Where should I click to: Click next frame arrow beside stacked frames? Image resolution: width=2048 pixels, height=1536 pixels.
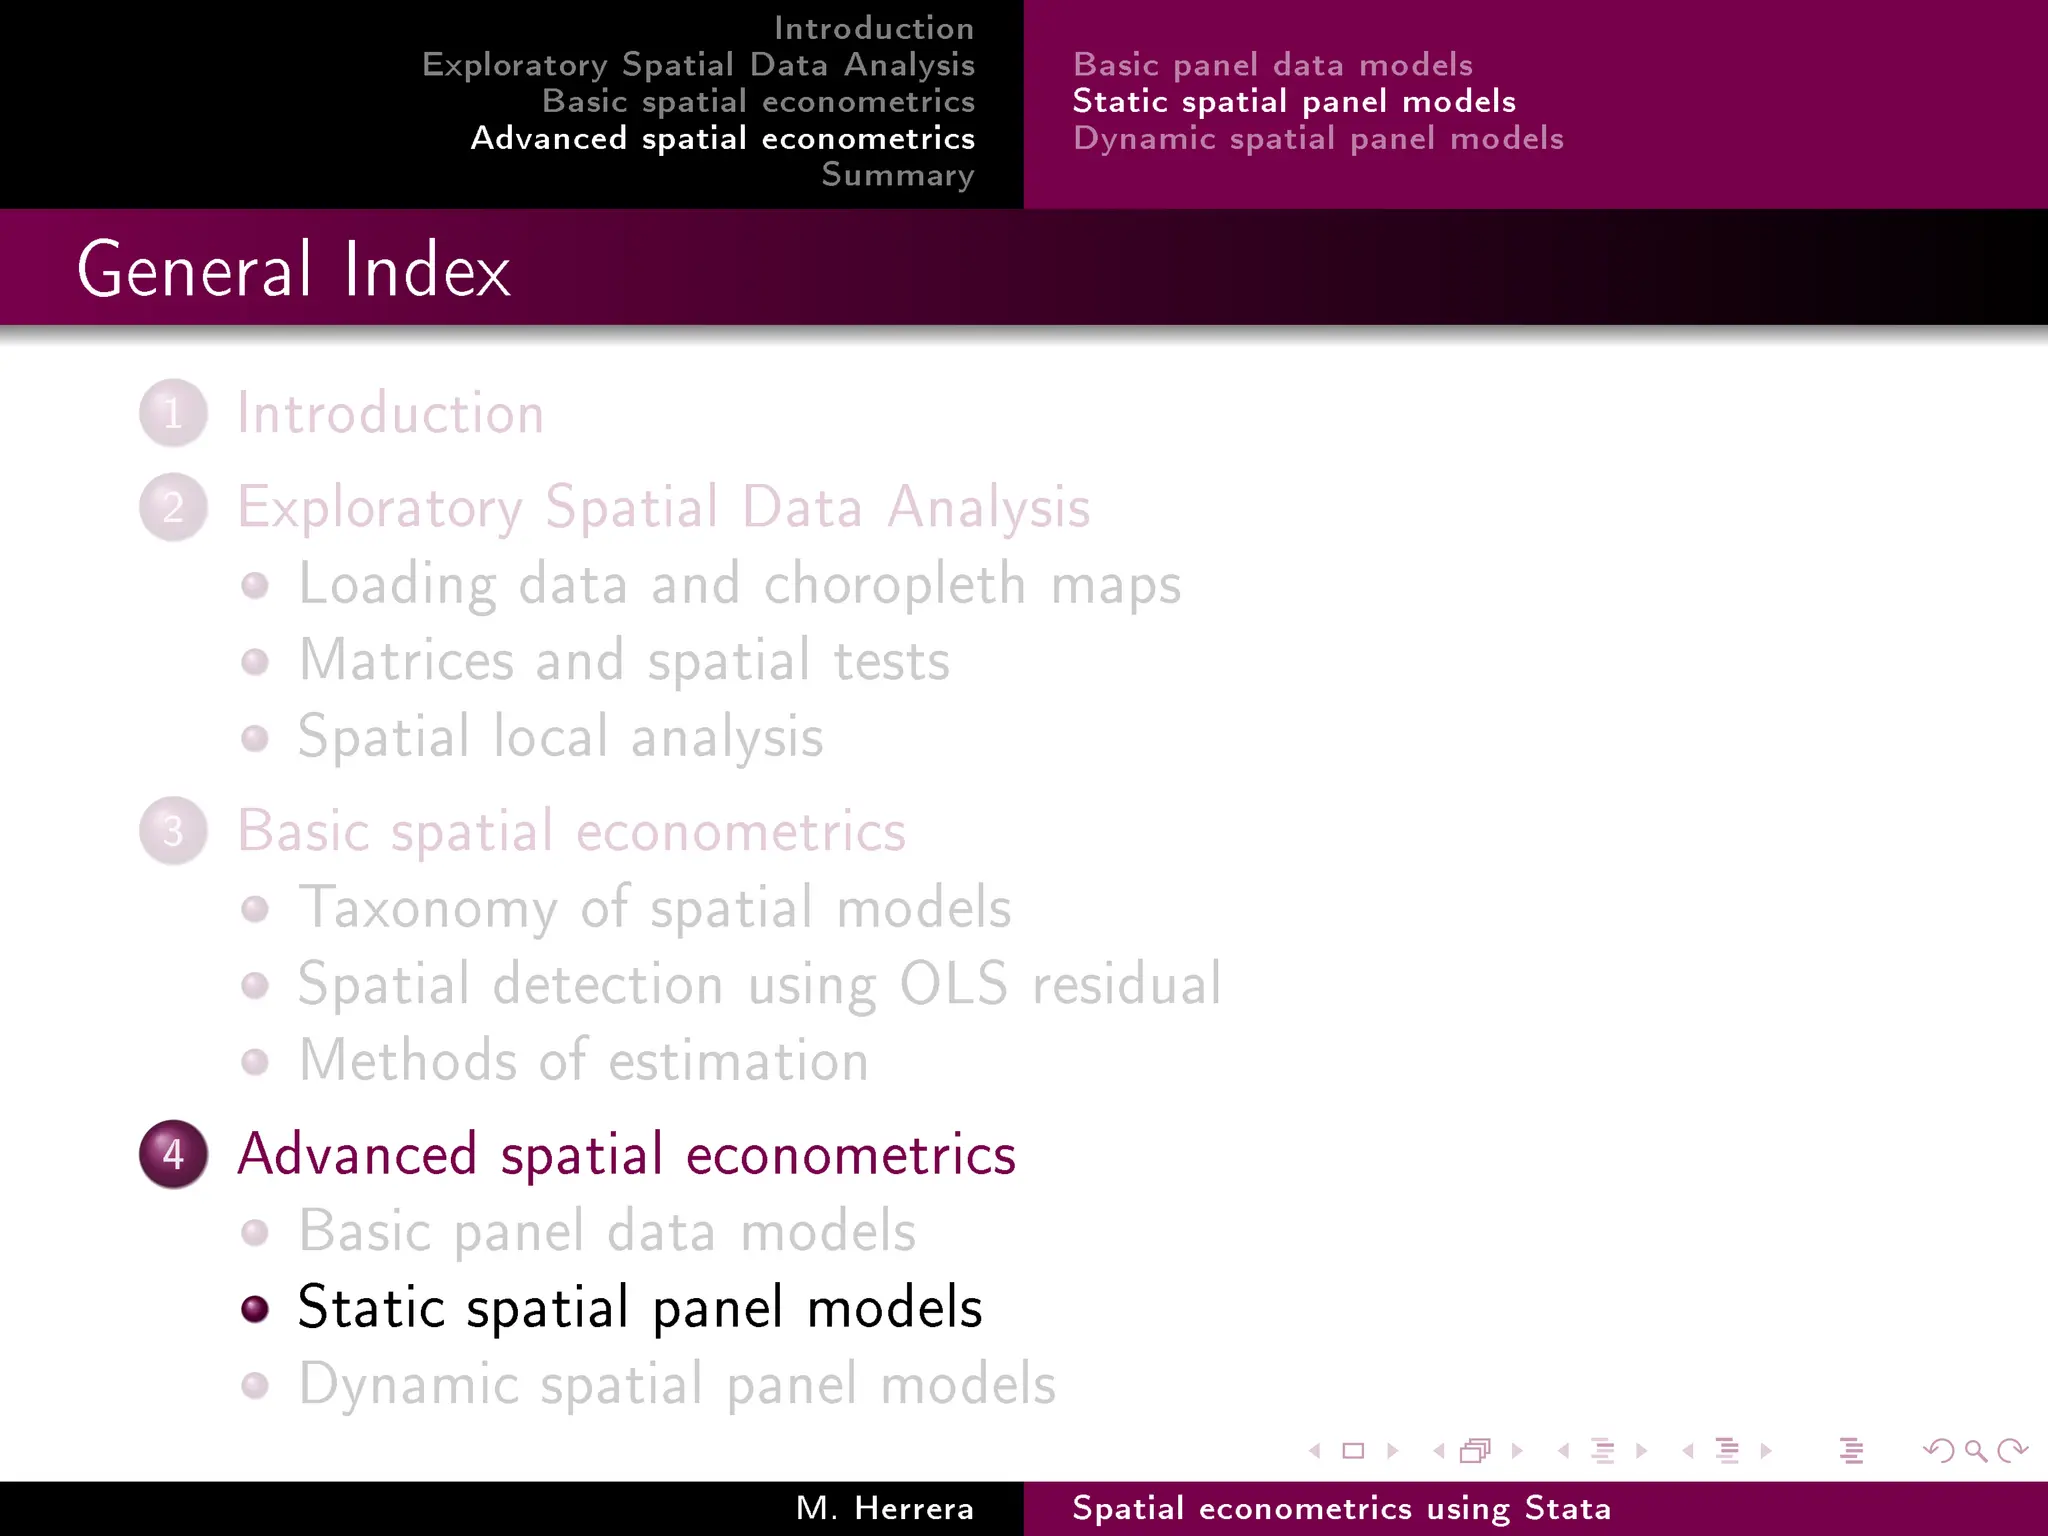(1517, 1451)
